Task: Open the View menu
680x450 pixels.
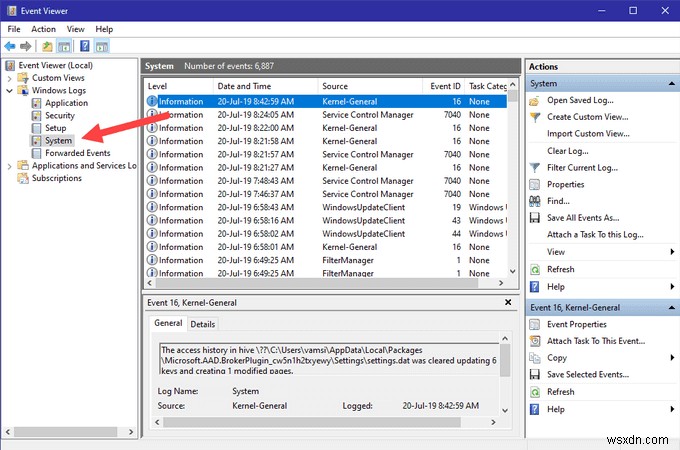Action: coord(75,29)
